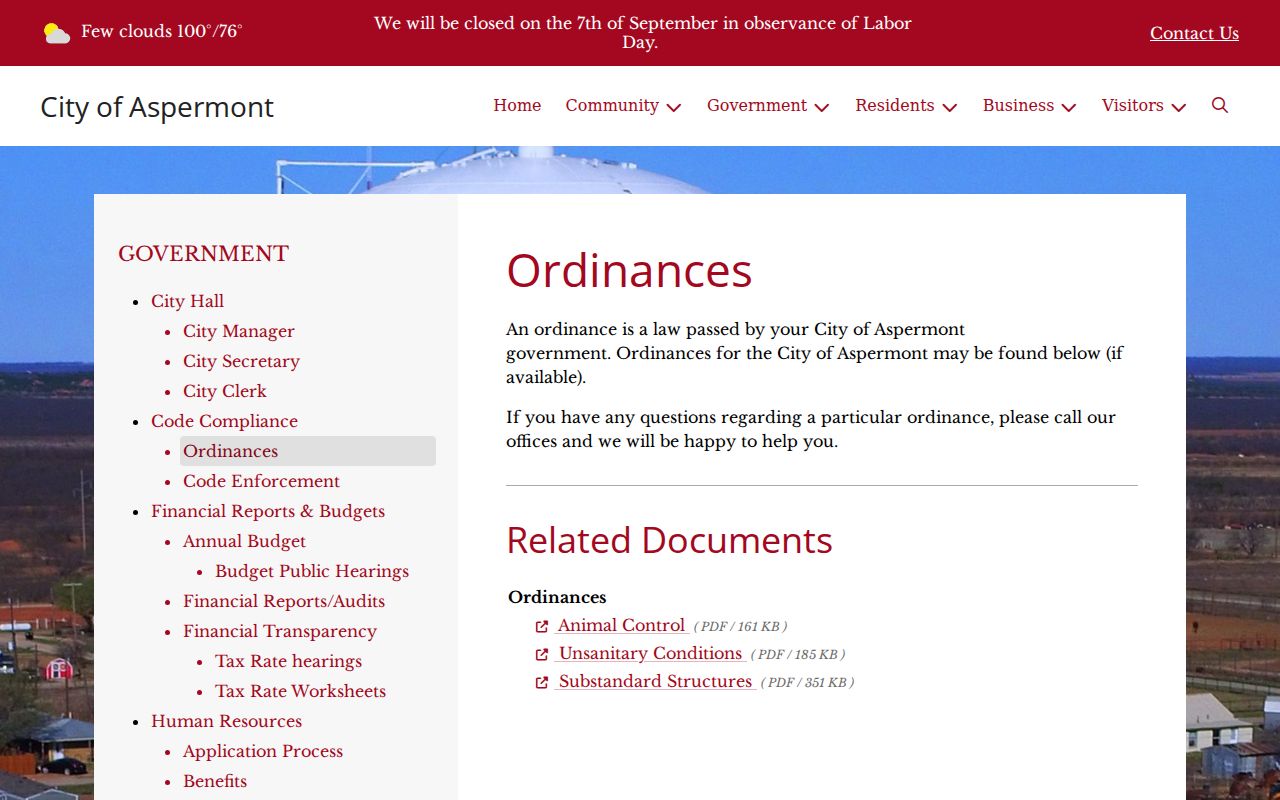Open the Substandard Structures PDF

click(655, 681)
